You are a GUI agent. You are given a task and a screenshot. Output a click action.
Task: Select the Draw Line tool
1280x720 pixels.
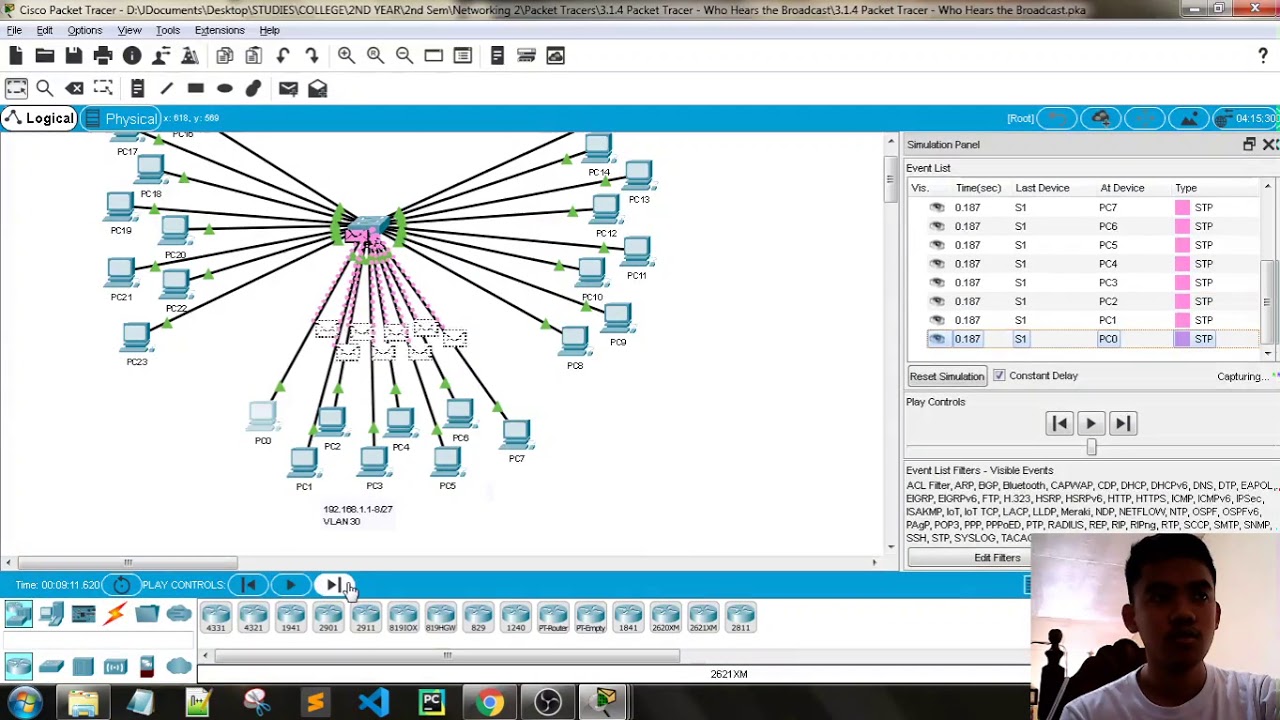[x=167, y=89]
